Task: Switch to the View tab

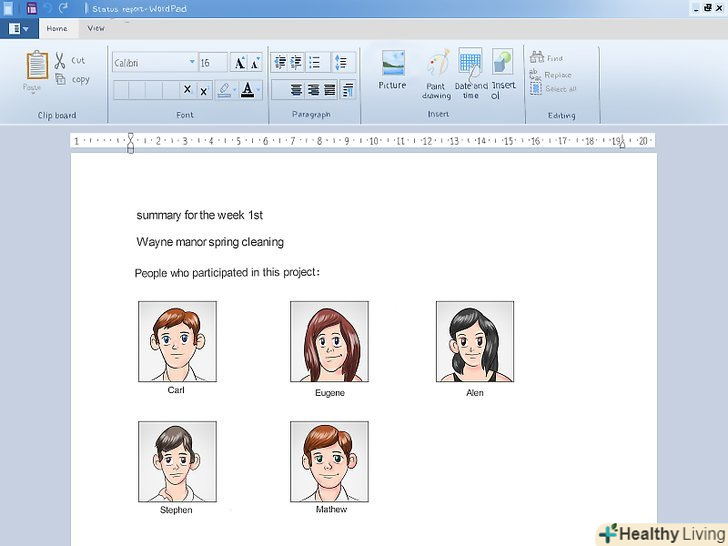Action: (x=96, y=29)
